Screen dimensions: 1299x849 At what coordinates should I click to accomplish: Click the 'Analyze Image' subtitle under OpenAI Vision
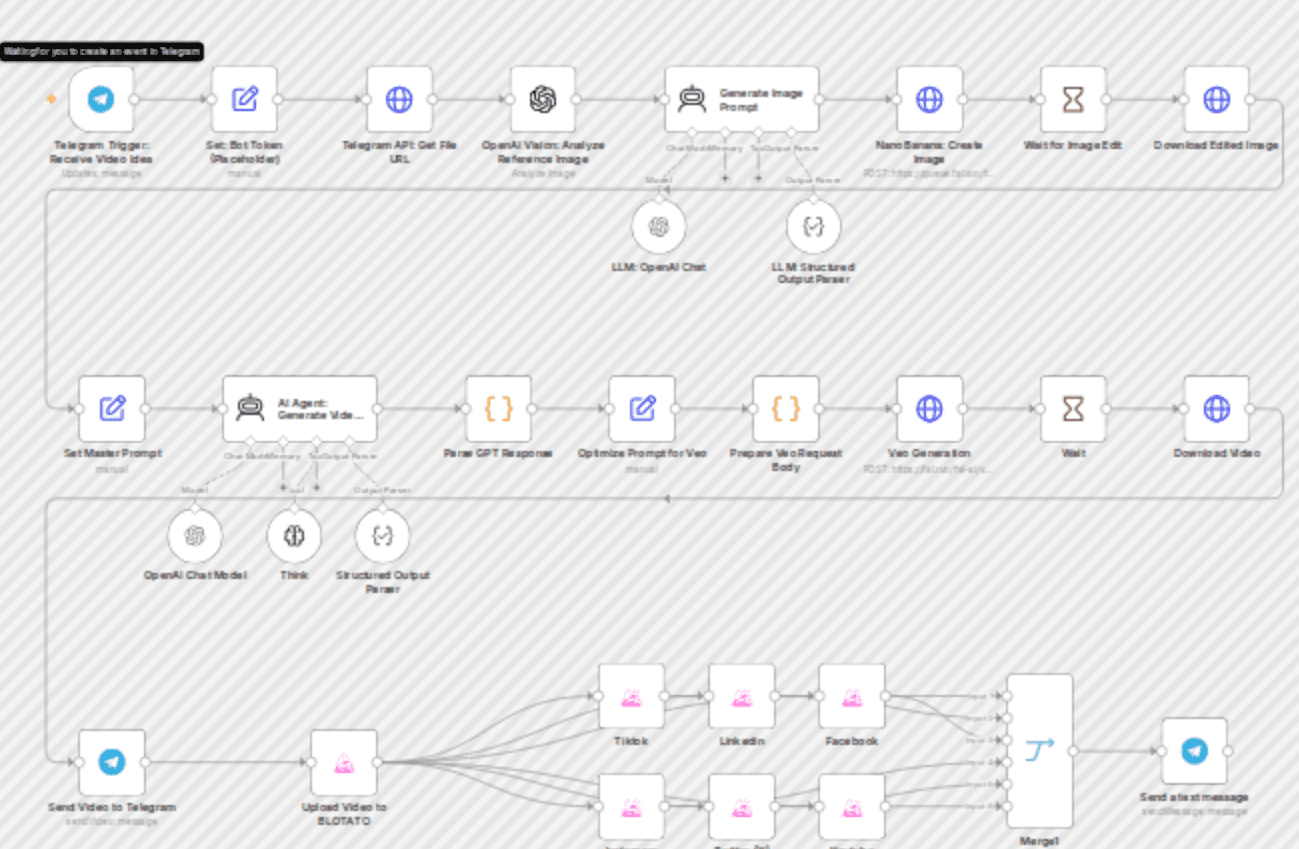click(x=543, y=173)
